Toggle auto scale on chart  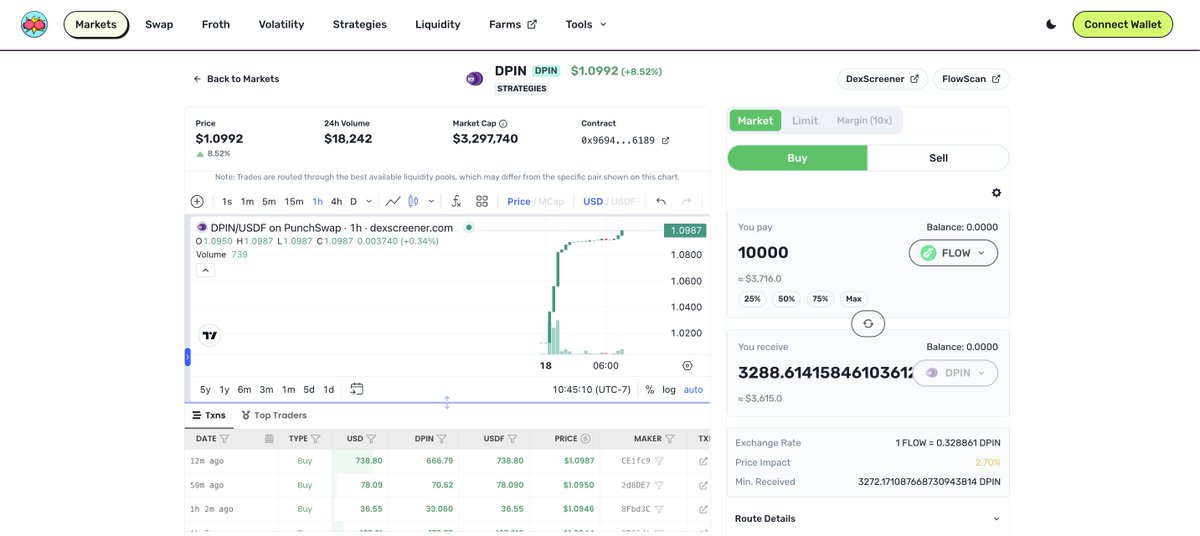tap(693, 389)
